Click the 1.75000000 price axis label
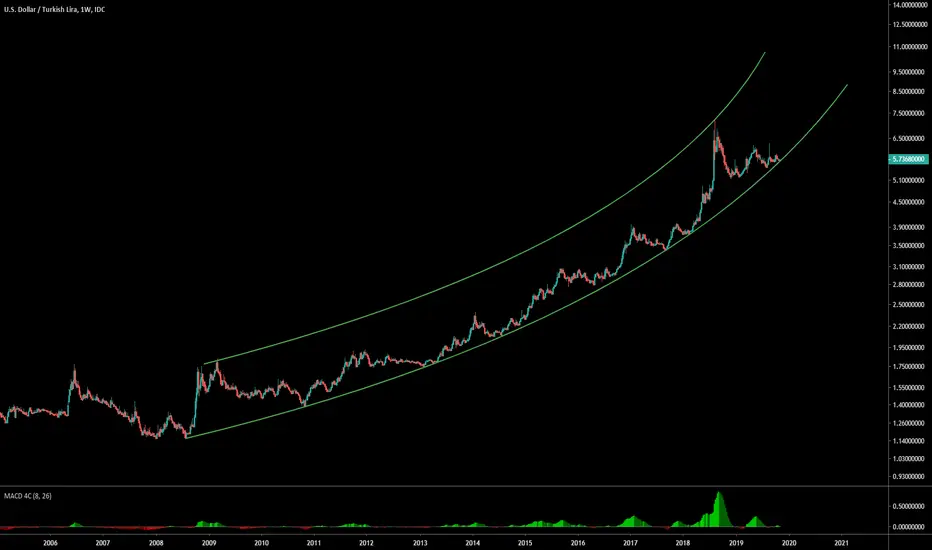The width and height of the screenshot is (932, 550). [x=909, y=366]
